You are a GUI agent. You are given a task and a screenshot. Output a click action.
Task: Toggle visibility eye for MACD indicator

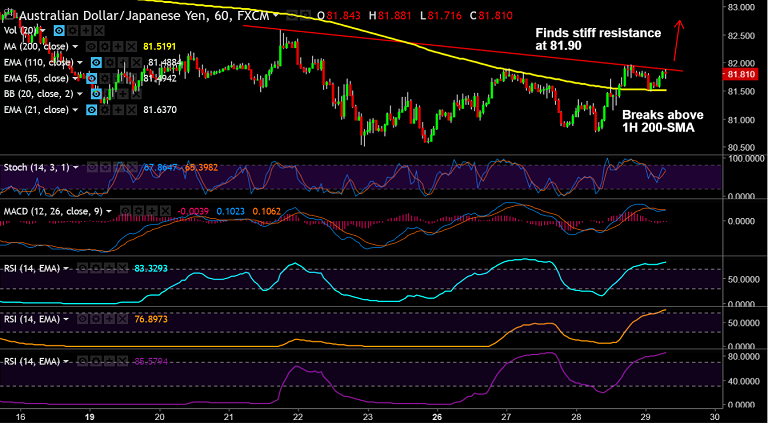pyautogui.click(x=125, y=211)
